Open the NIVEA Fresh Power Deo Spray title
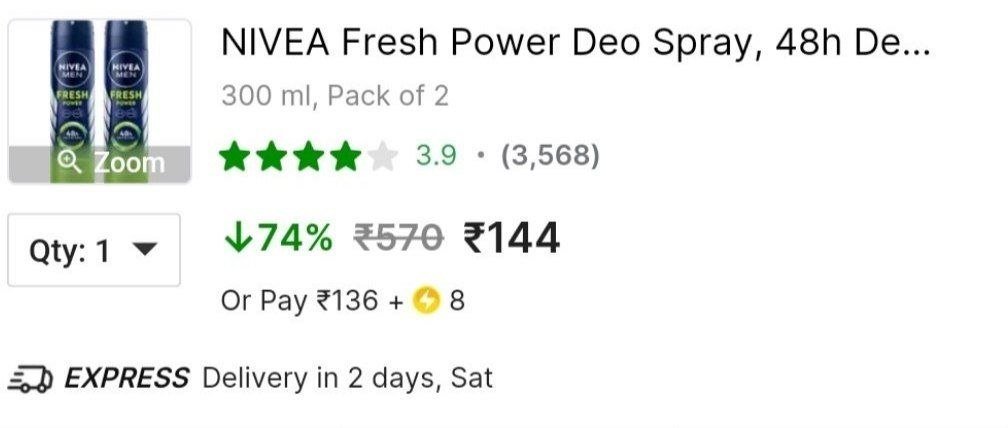The image size is (1008, 428). (575, 44)
